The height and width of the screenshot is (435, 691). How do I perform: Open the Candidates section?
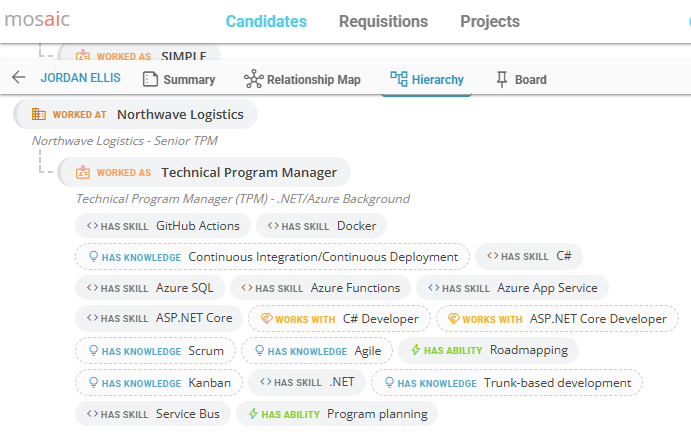tap(266, 21)
